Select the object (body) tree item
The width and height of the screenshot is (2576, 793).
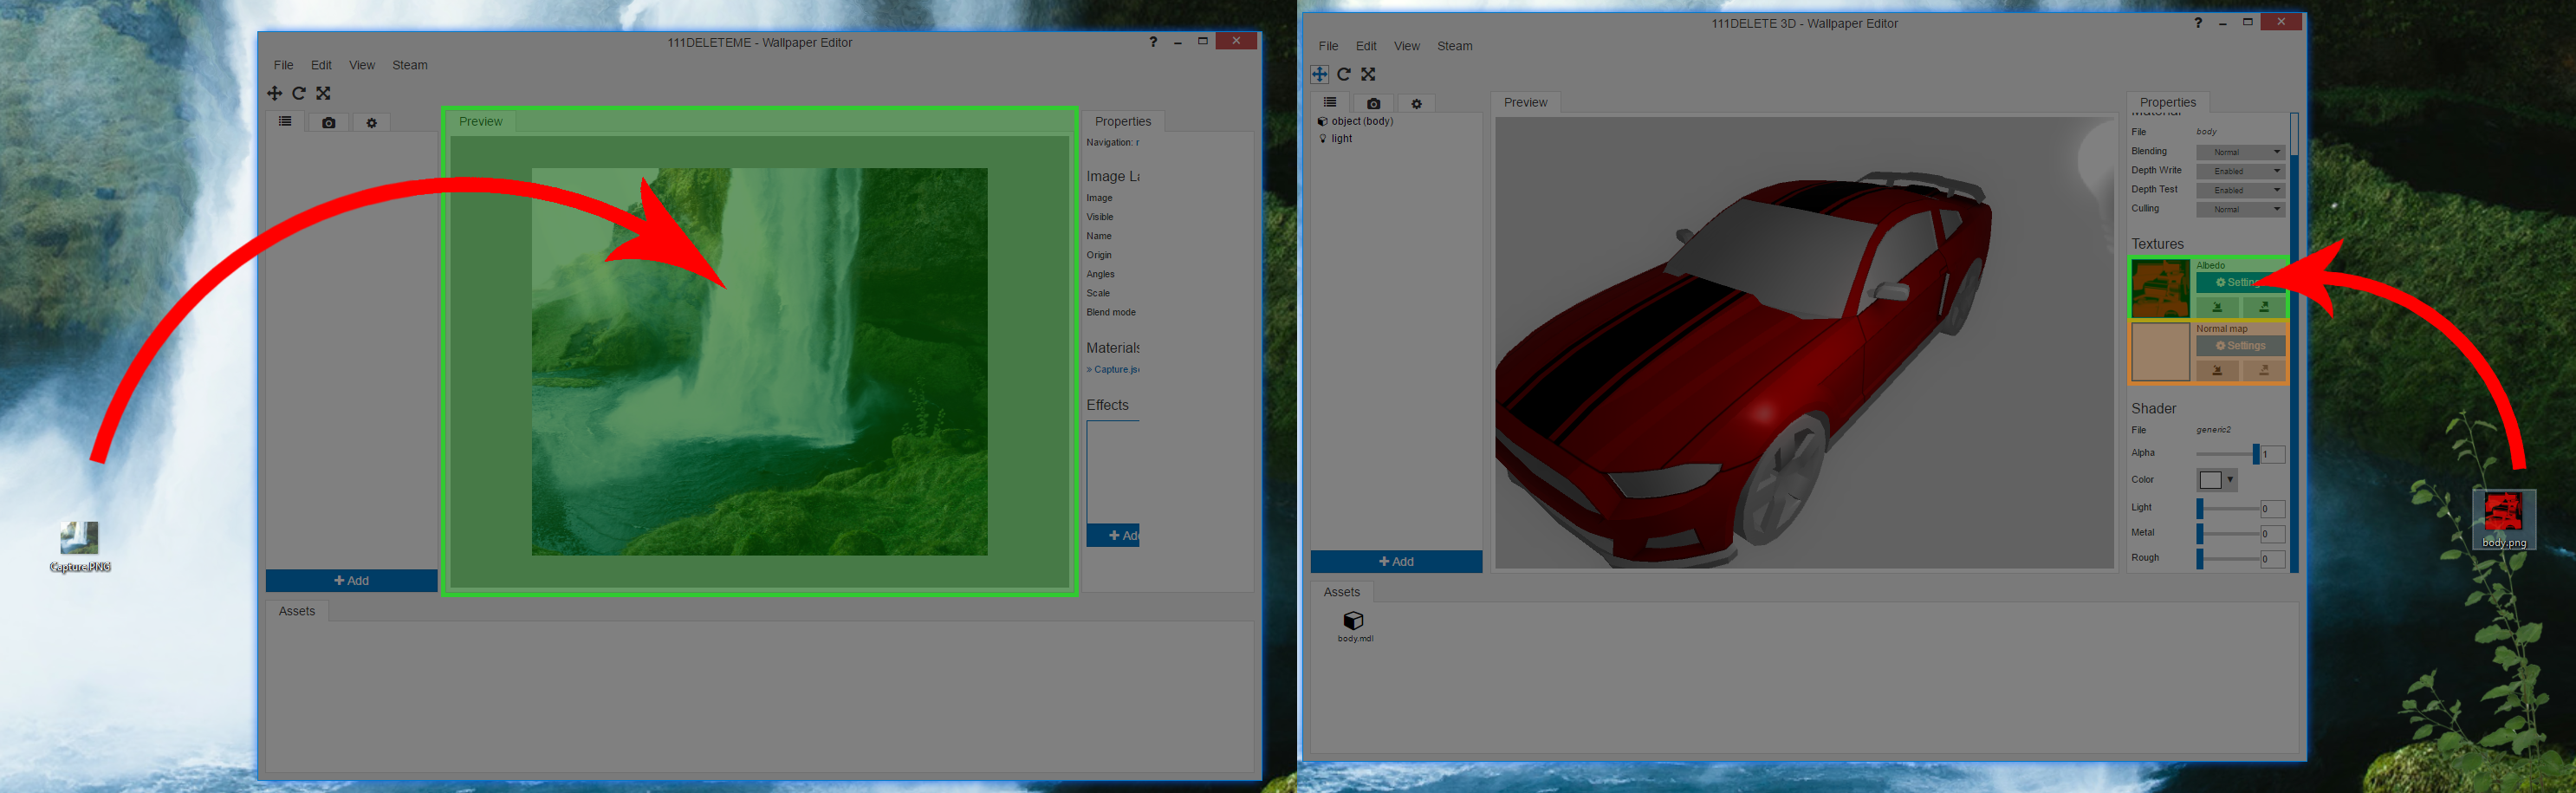click(x=1356, y=121)
